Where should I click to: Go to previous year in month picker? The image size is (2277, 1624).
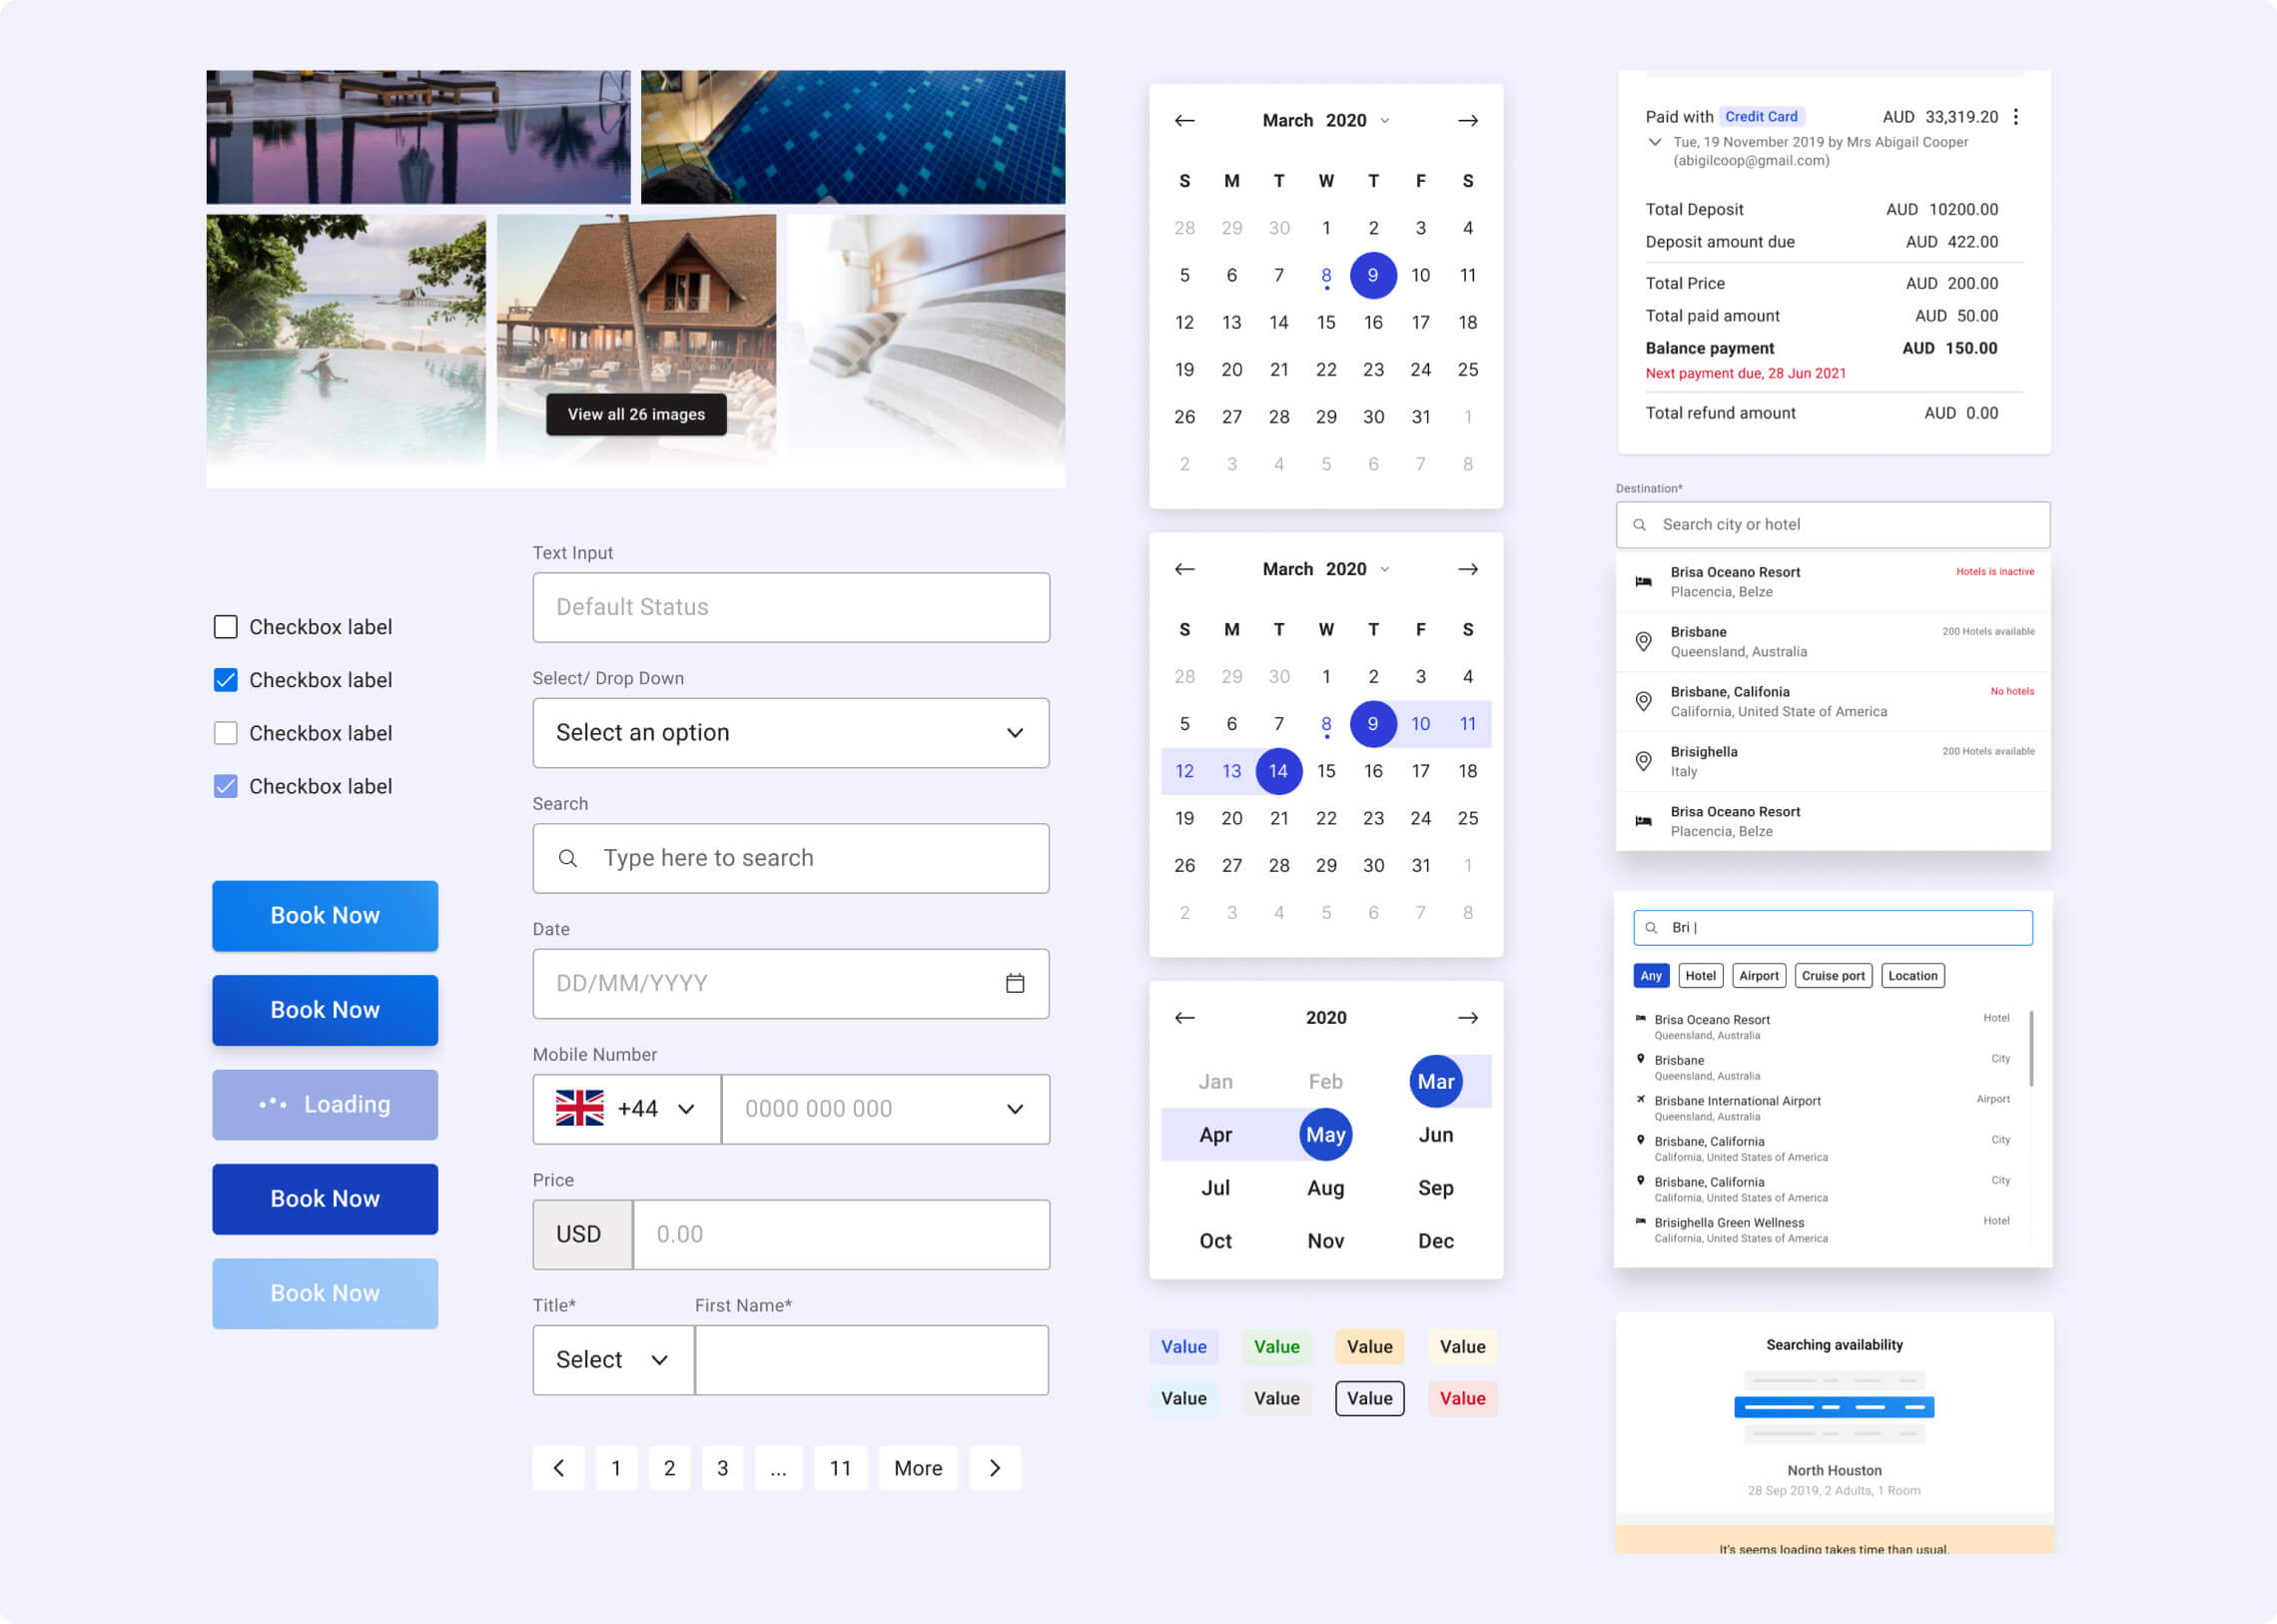point(1184,1018)
